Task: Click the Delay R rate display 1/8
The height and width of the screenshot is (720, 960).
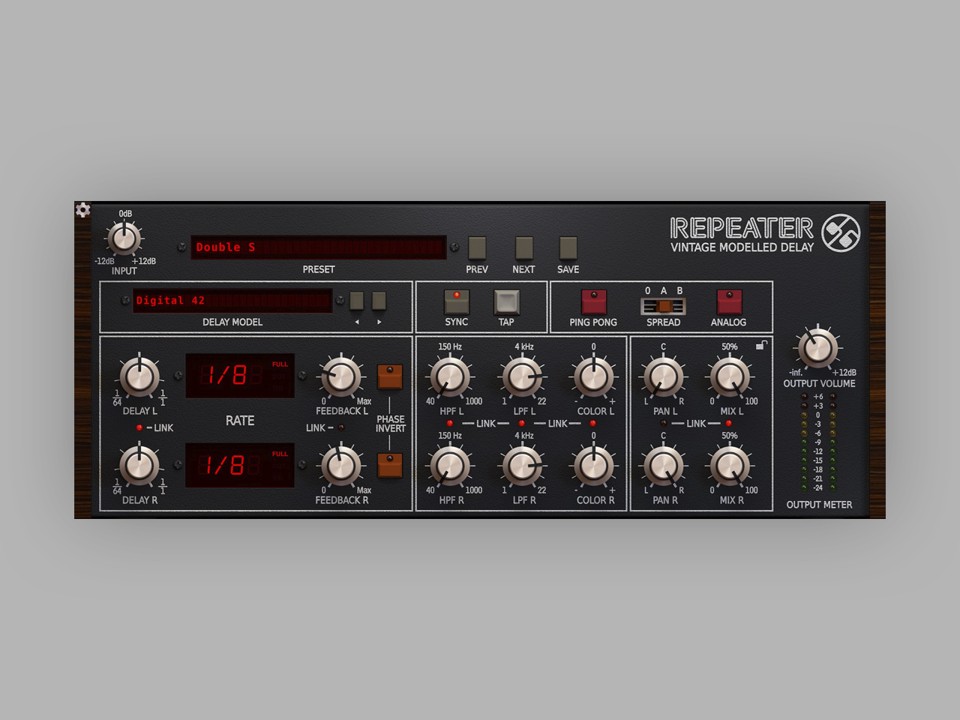Action: [x=240, y=465]
